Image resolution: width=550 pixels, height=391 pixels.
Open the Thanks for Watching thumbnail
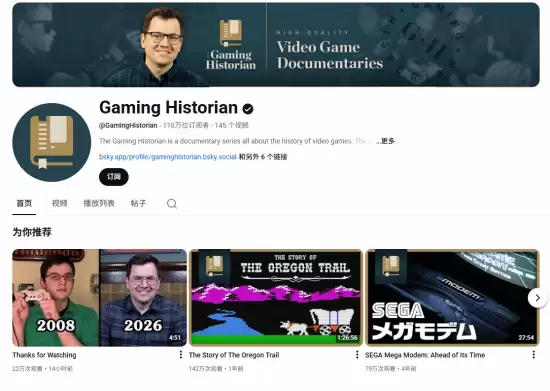pos(100,298)
